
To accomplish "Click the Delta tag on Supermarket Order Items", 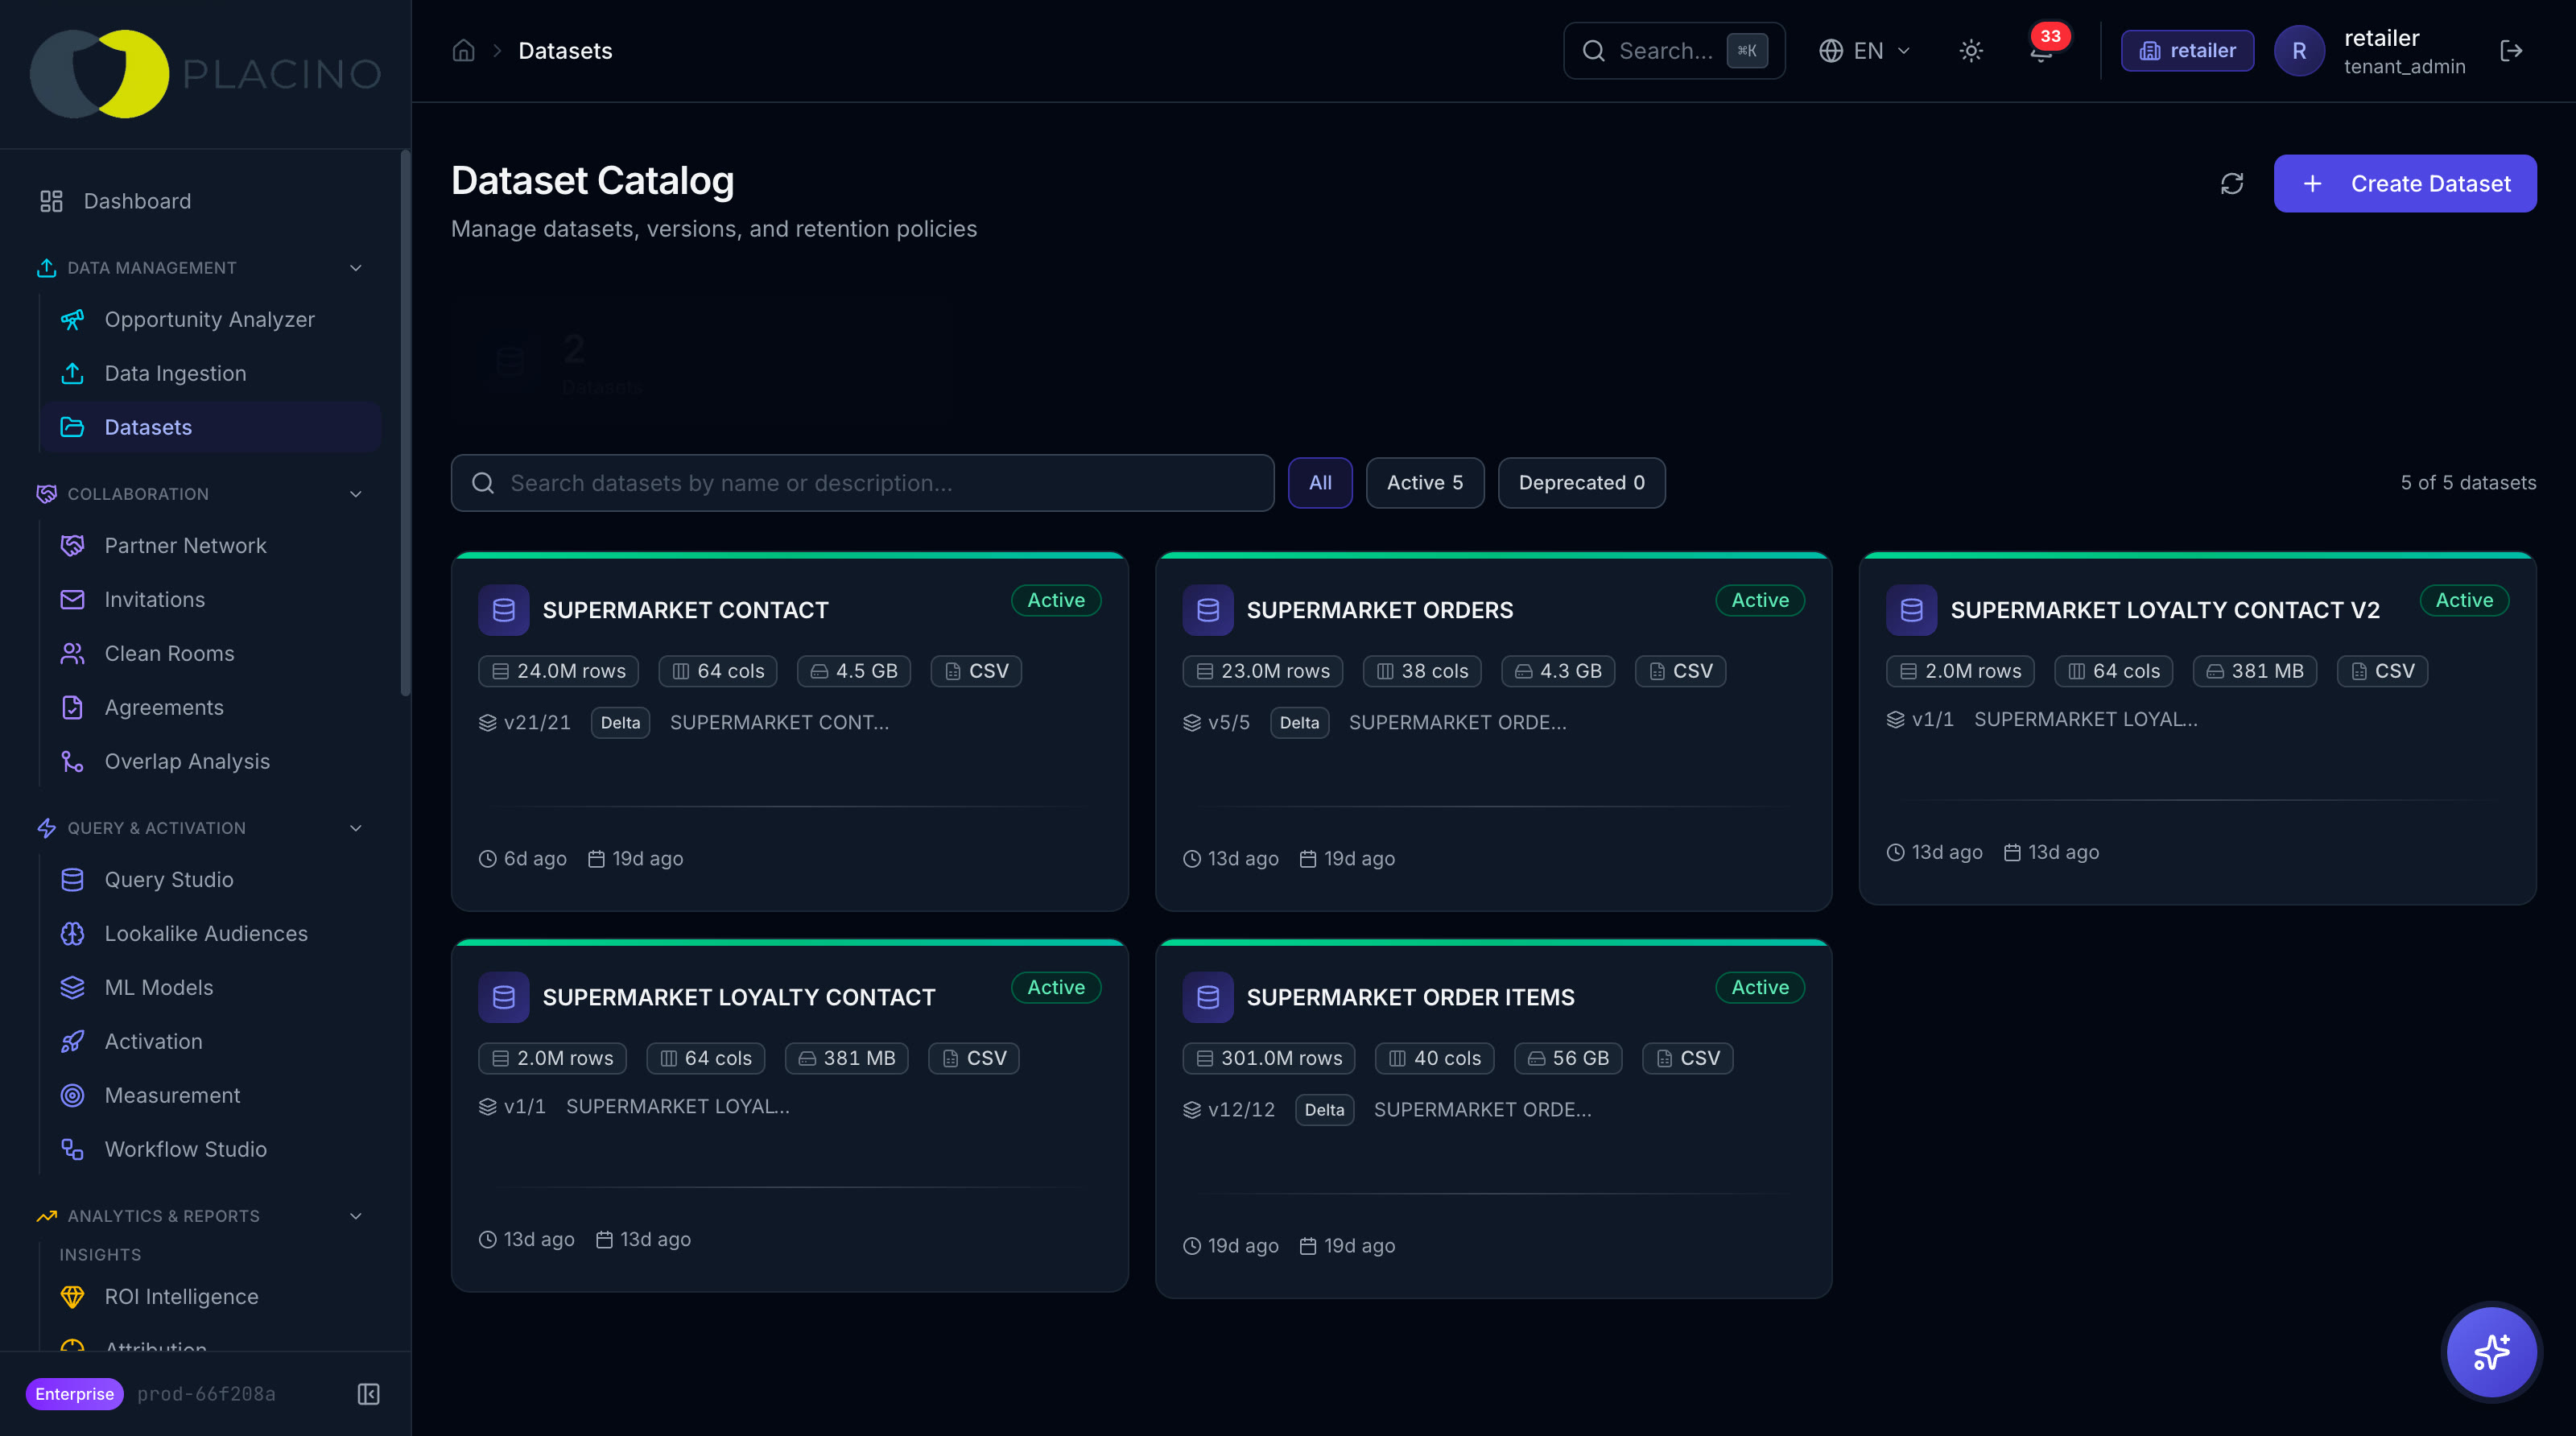I will click(1324, 1109).
